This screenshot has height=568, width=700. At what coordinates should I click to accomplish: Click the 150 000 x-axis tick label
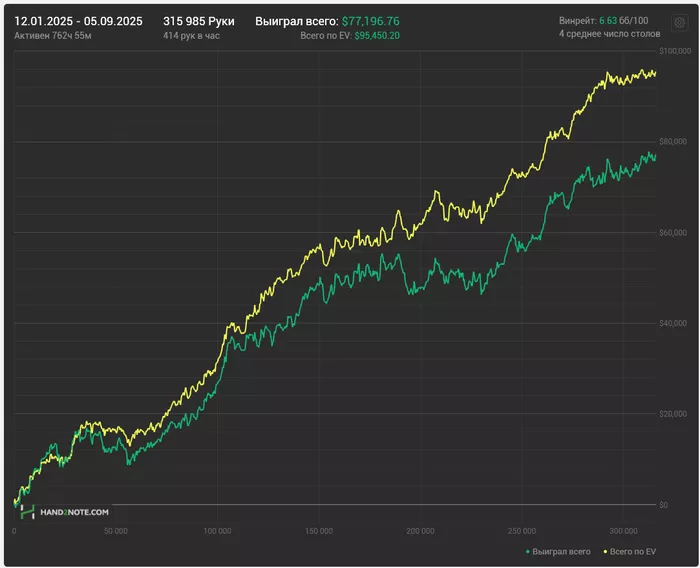(319, 530)
